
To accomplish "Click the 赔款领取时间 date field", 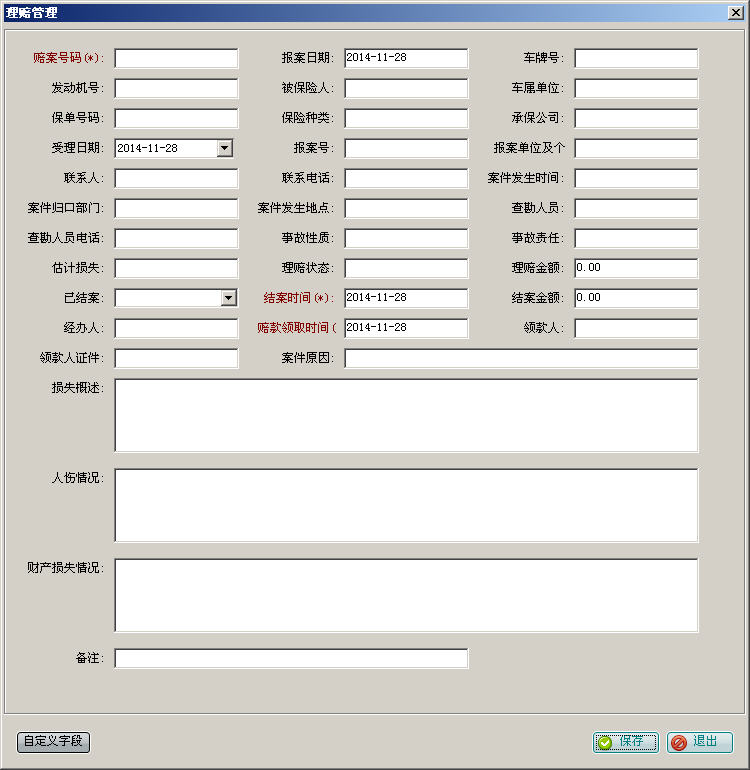I will (x=406, y=328).
